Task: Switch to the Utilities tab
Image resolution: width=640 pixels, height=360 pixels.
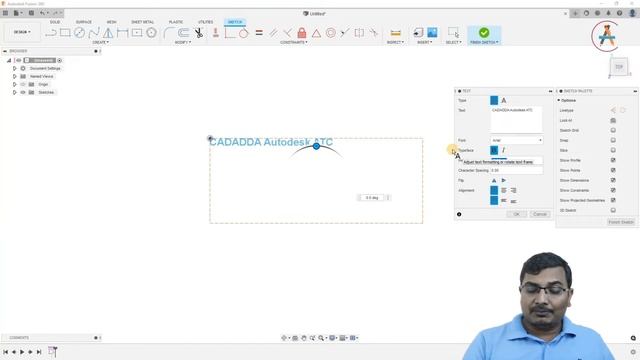Action: click(205, 22)
